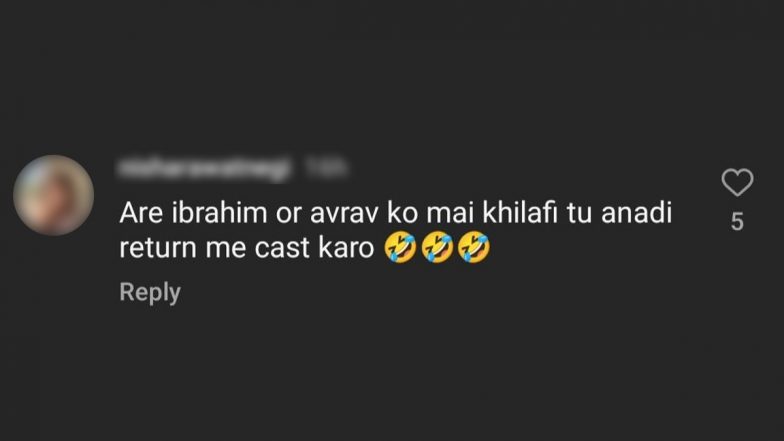Viewport: 784px width, 441px height.
Task: Click the word "tu" in the comment
Action: click(x=580, y=214)
